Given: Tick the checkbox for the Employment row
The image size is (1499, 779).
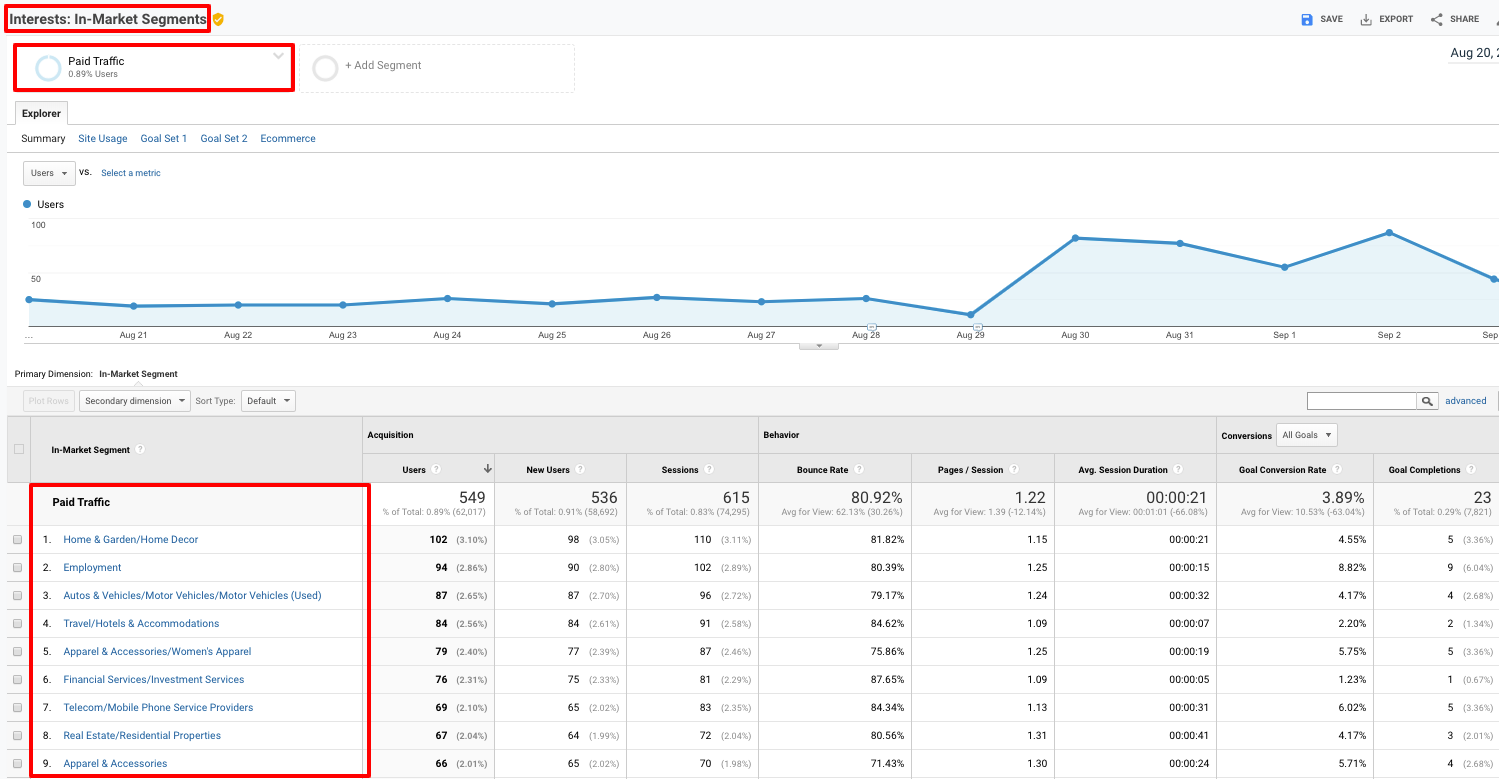Looking at the screenshot, I should 18,568.
